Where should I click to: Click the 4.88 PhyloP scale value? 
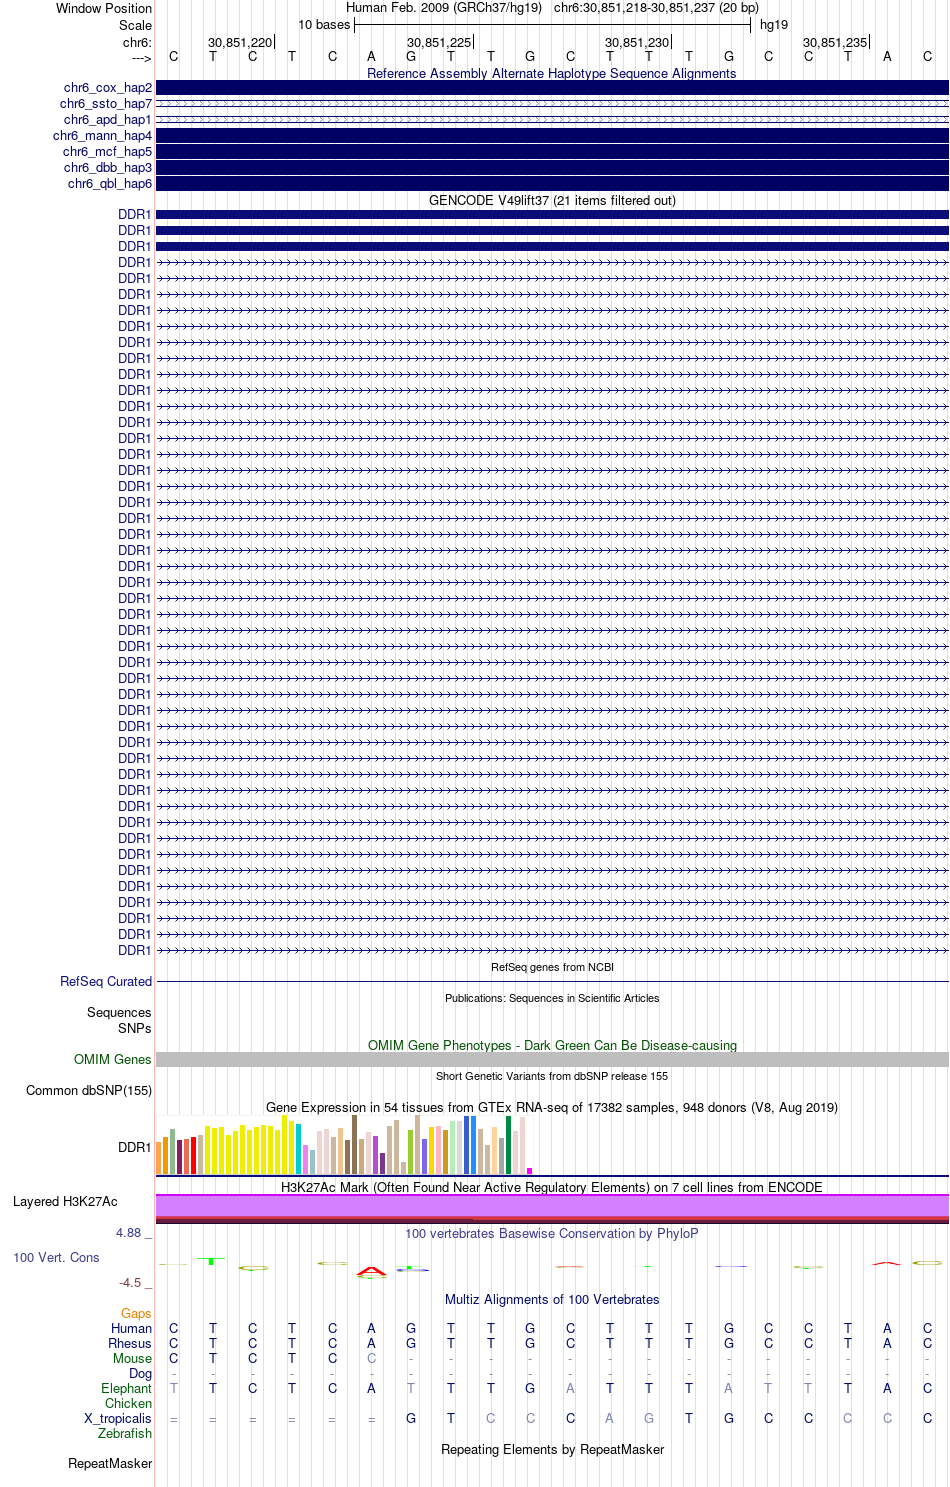tap(129, 1233)
